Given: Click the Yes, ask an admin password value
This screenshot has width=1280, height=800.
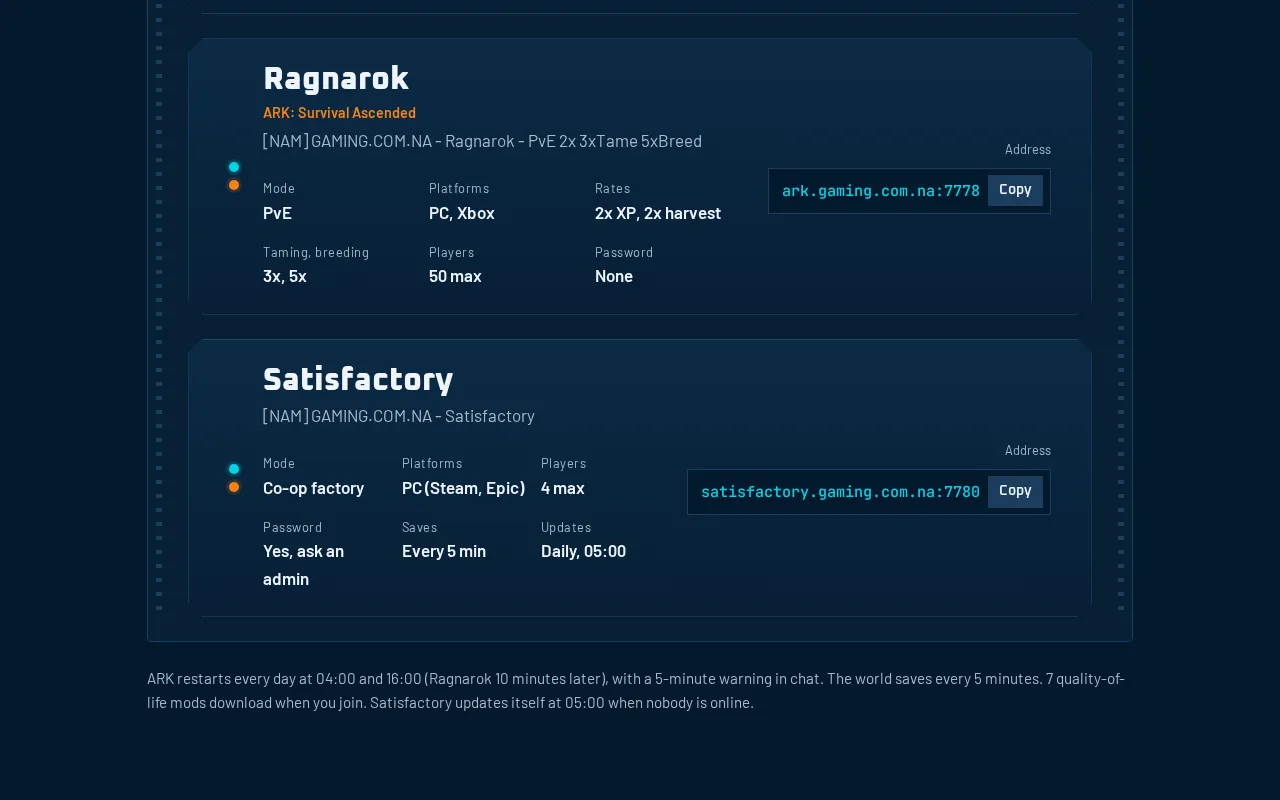Looking at the screenshot, I should 304,565.
